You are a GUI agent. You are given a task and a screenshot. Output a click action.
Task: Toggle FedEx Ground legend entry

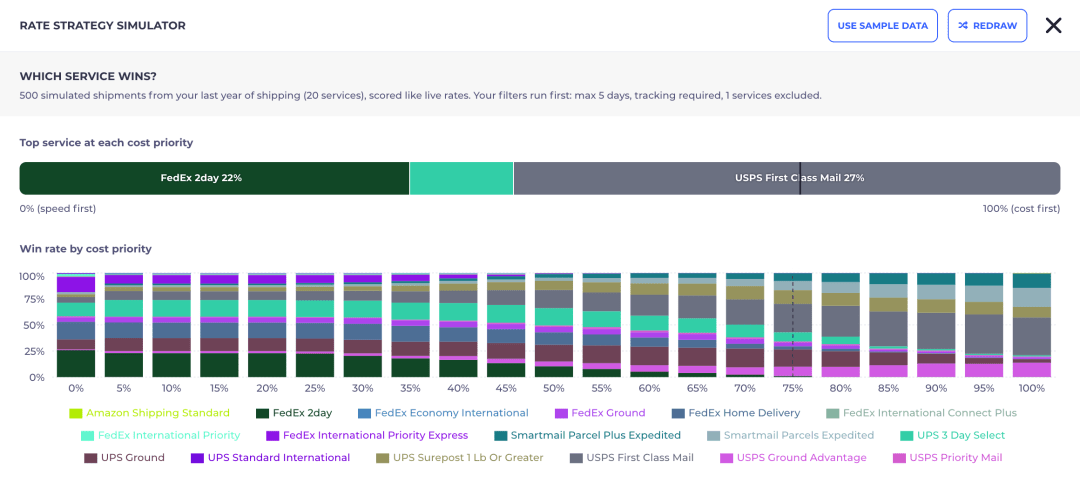[600, 413]
